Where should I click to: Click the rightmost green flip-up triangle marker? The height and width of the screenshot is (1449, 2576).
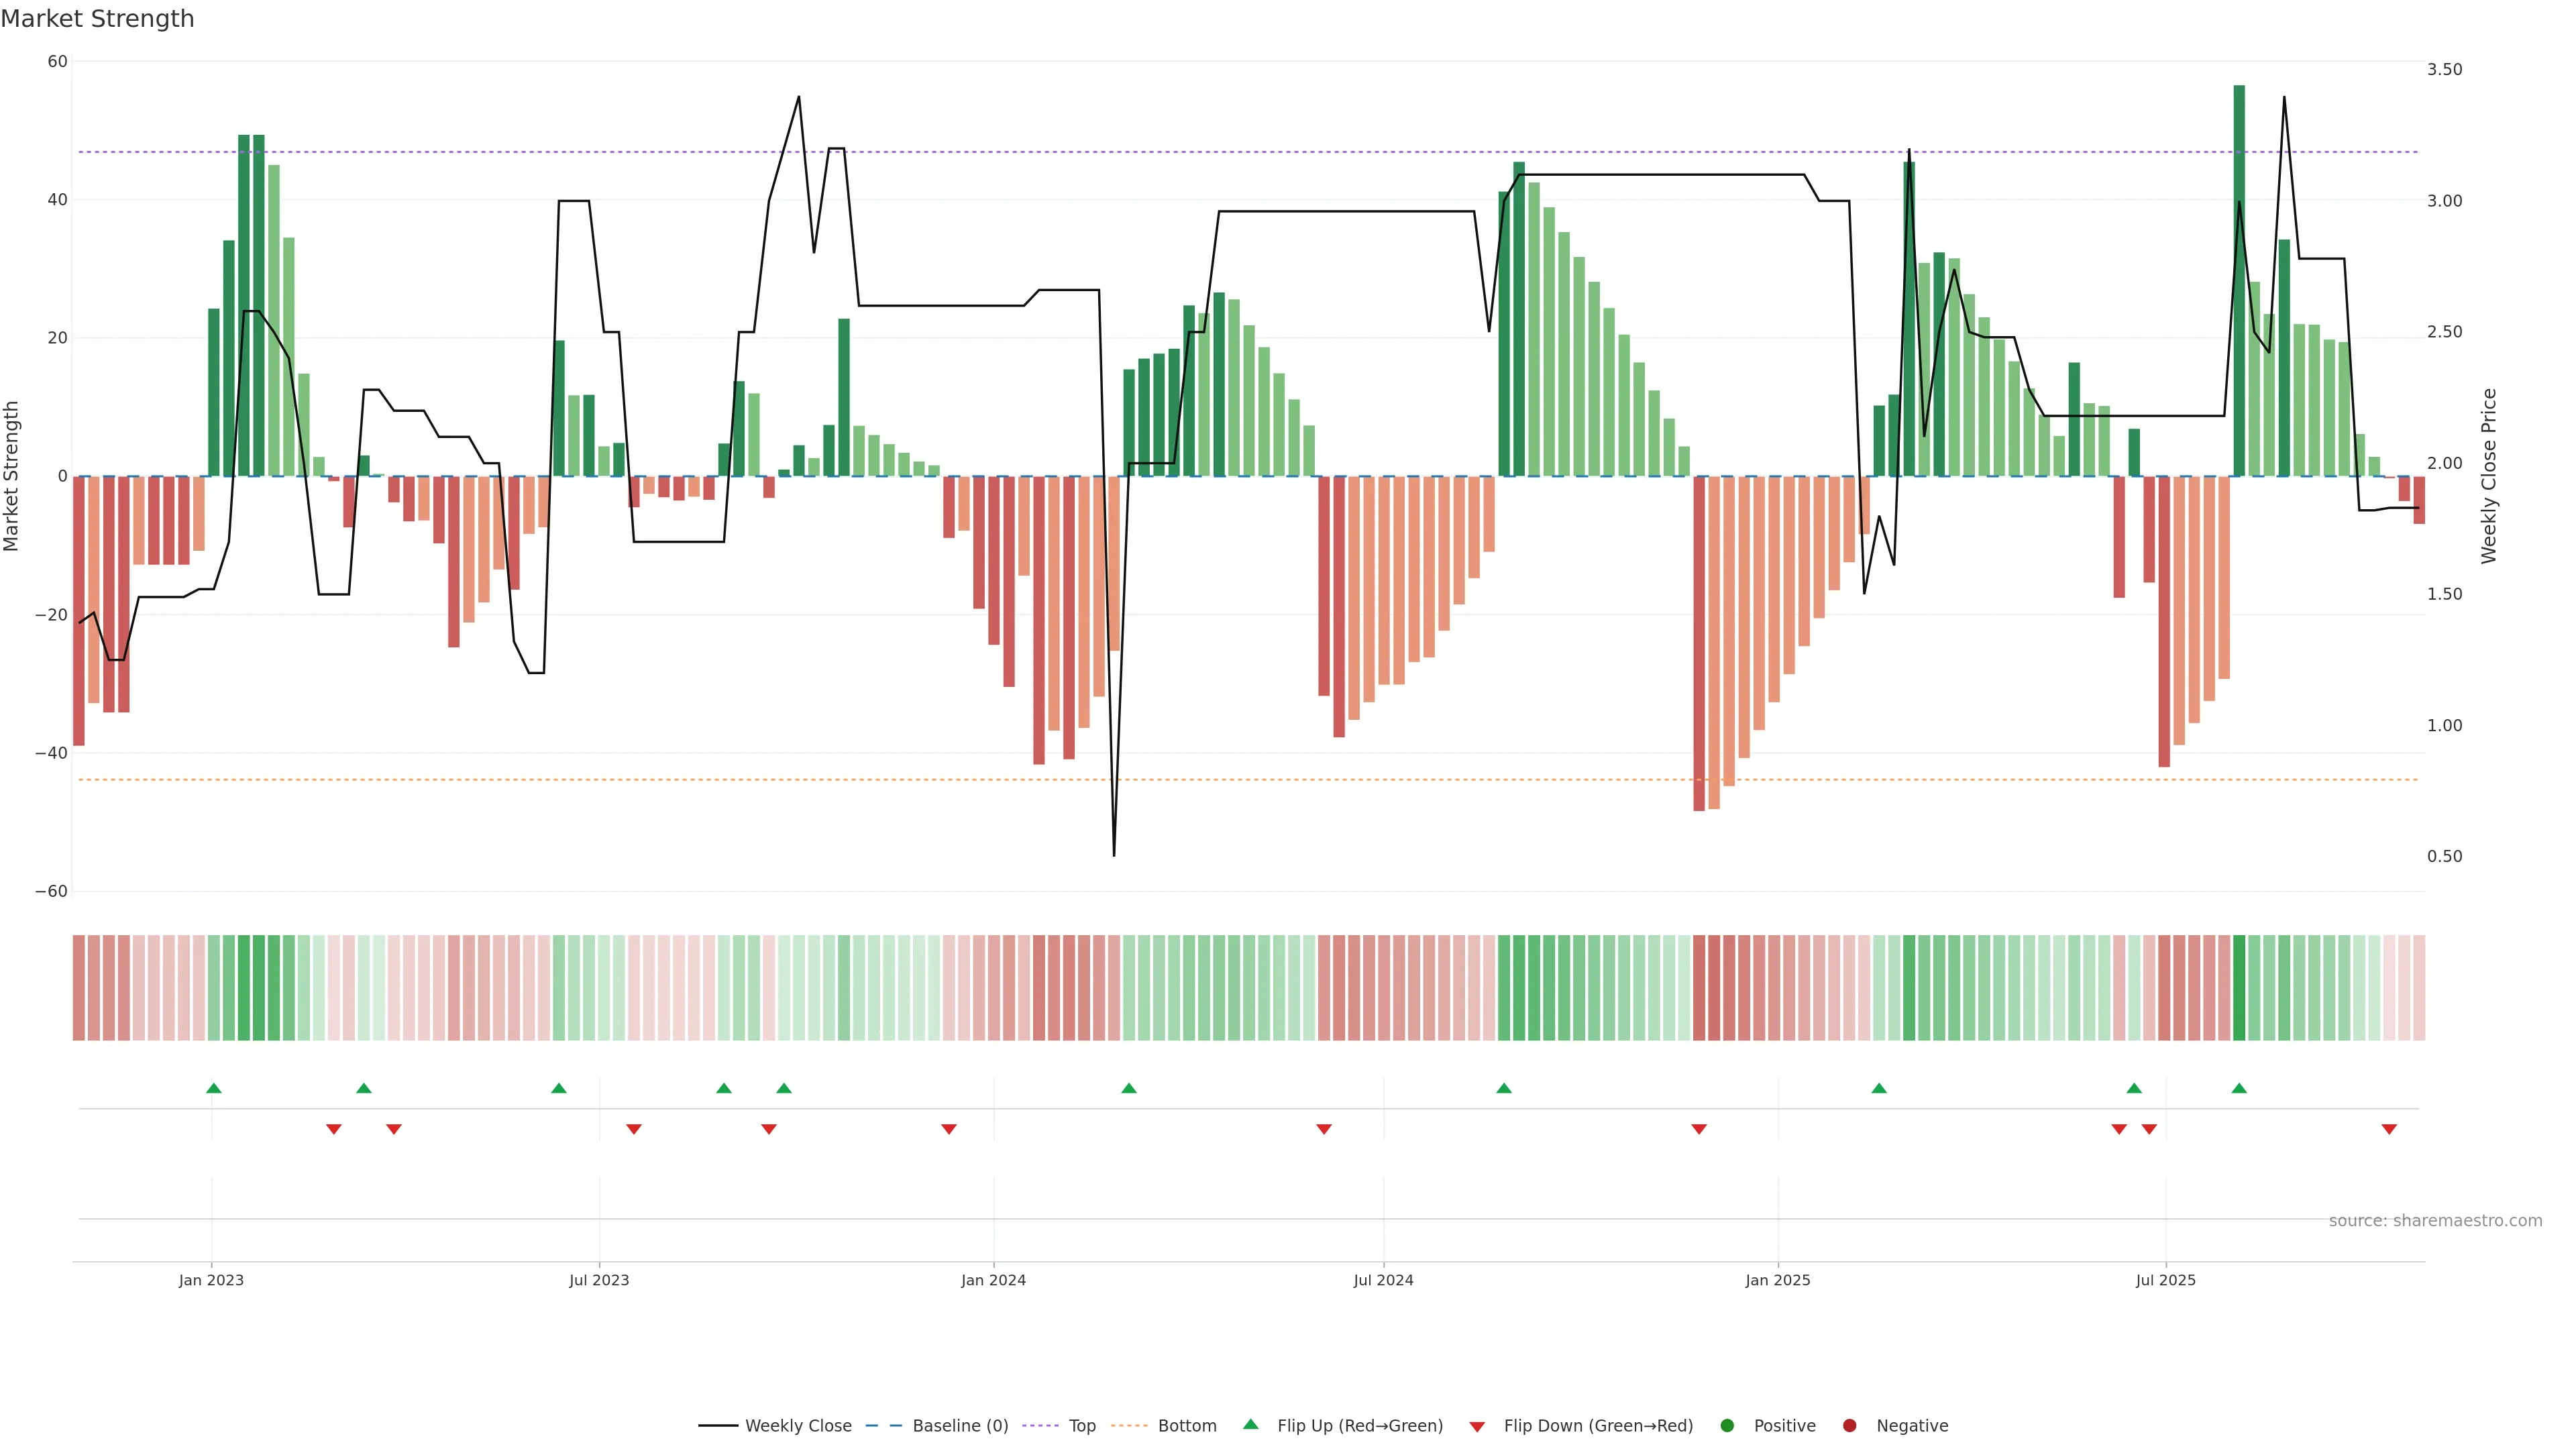click(x=2239, y=1088)
